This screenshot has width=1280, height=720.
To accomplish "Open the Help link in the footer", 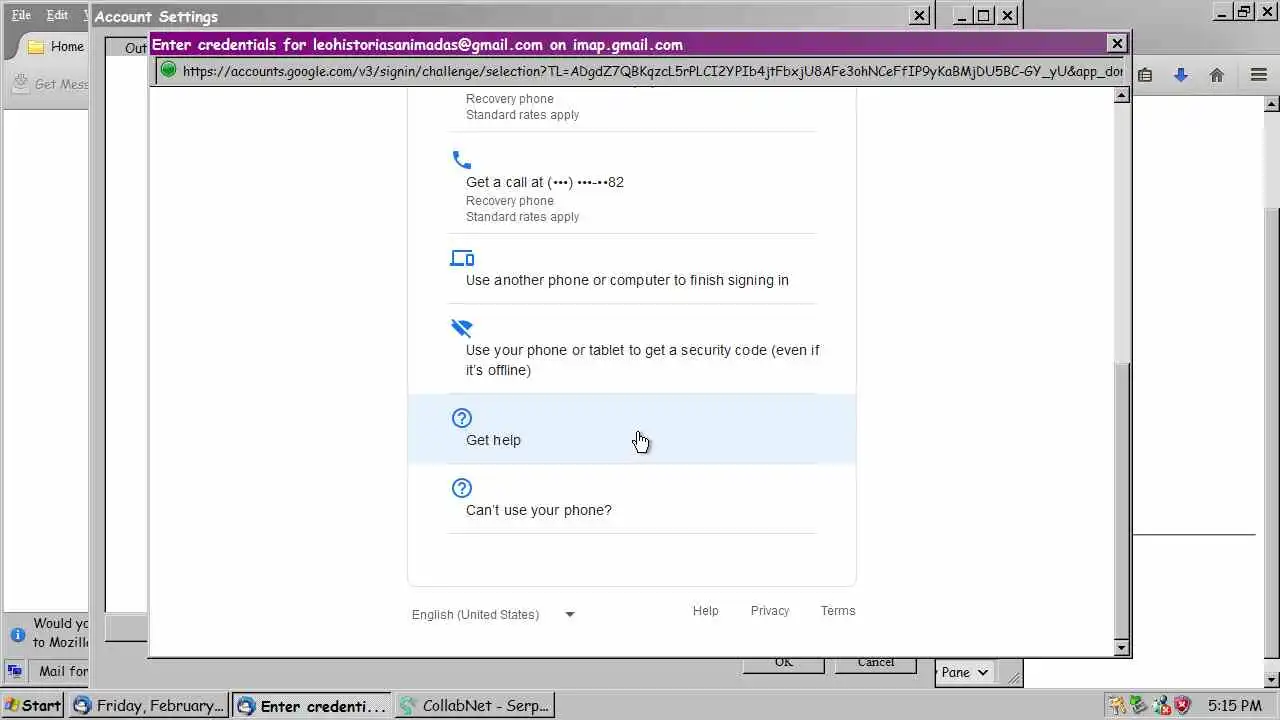I will coord(706,611).
